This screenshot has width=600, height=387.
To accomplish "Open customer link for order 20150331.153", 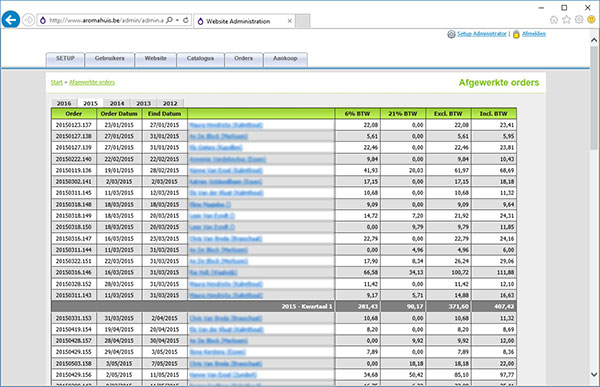I will point(225,318).
